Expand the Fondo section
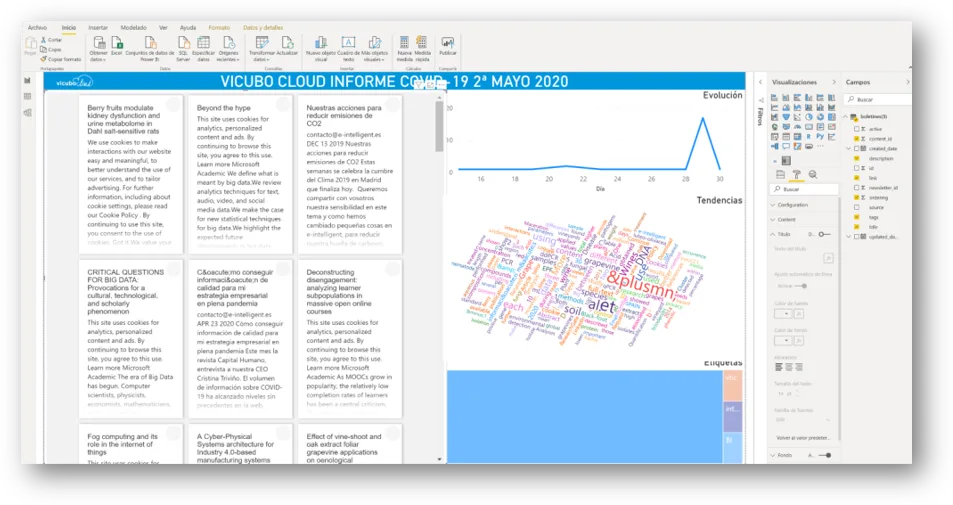Screen dimensions: 953x505 (x=773, y=455)
